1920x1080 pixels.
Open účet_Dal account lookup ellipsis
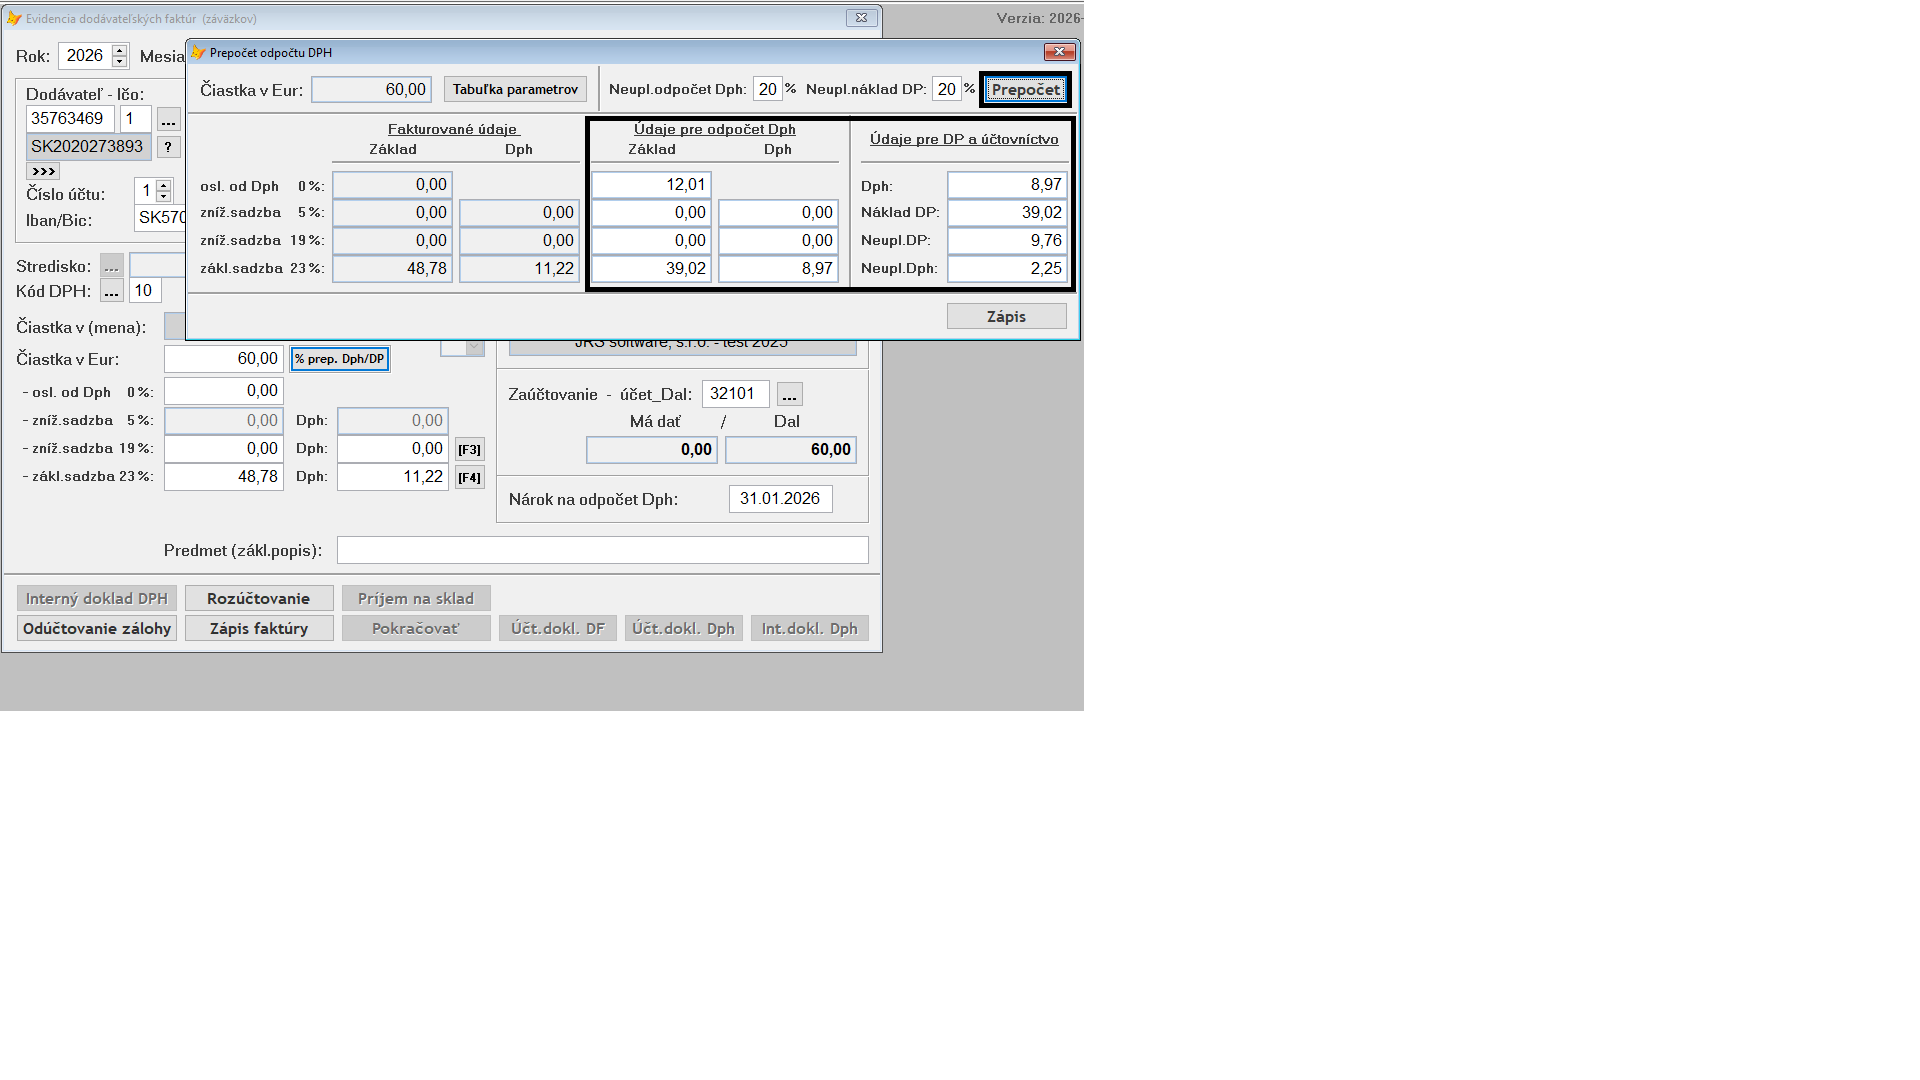click(x=789, y=394)
